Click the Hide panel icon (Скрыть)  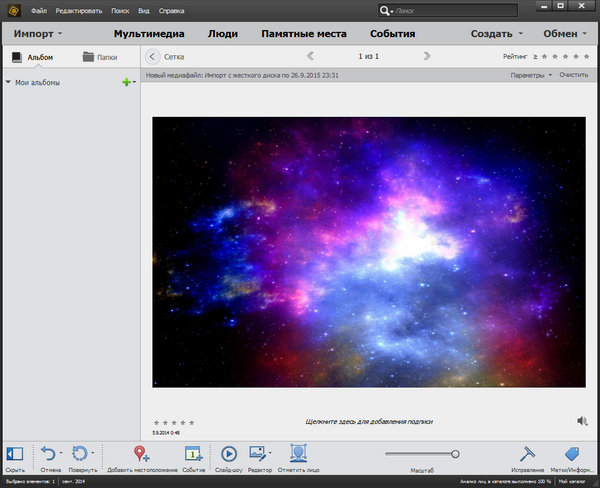pyautogui.click(x=14, y=454)
